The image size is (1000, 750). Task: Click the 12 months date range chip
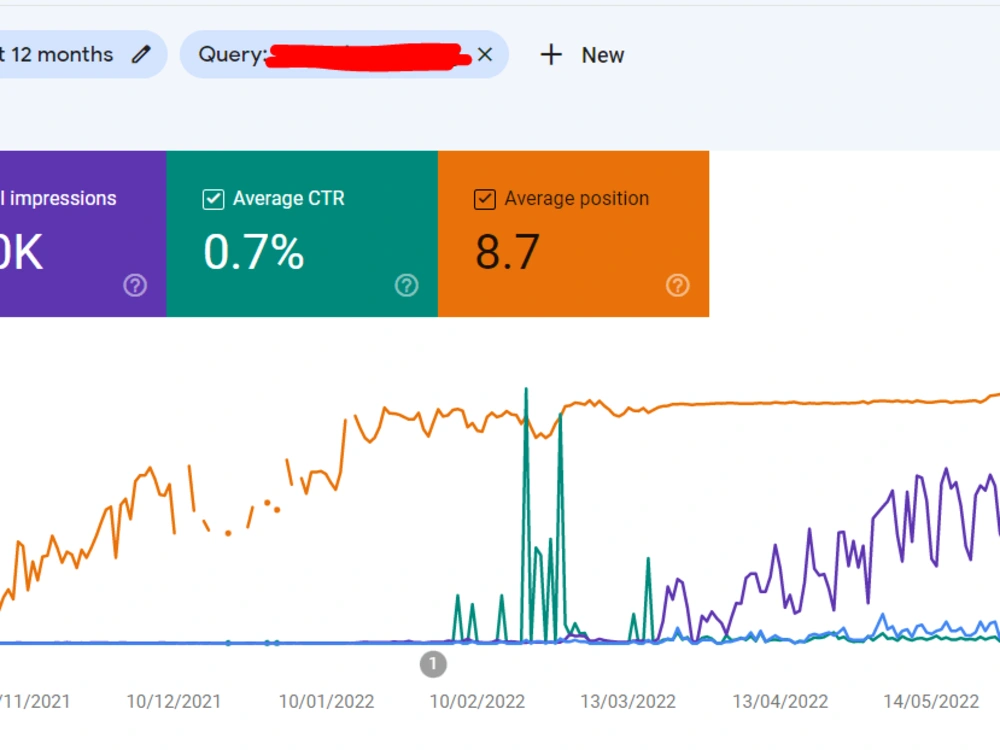pos(83,55)
